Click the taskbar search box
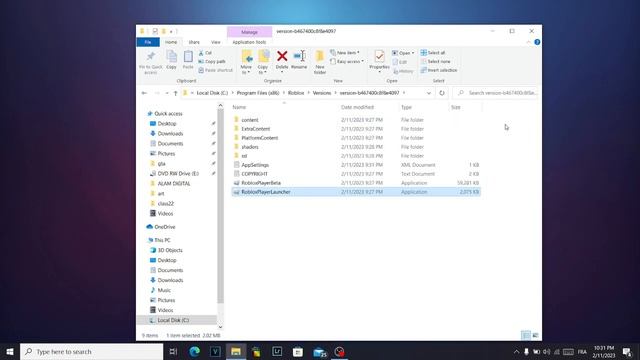Screen dimensions: 640x360 click(91, 351)
